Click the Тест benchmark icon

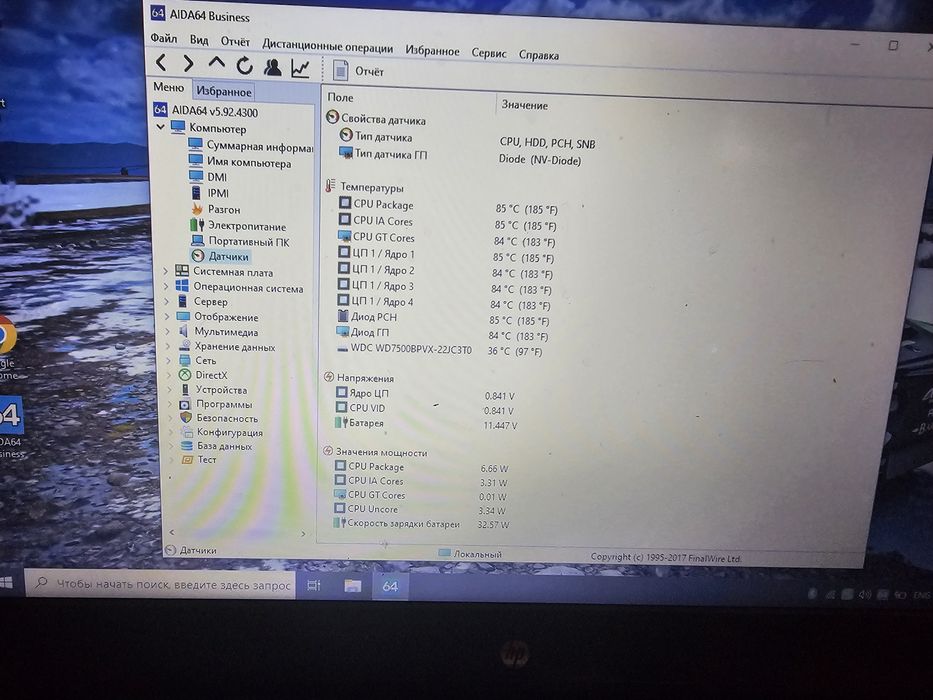(x=187, y=459)
